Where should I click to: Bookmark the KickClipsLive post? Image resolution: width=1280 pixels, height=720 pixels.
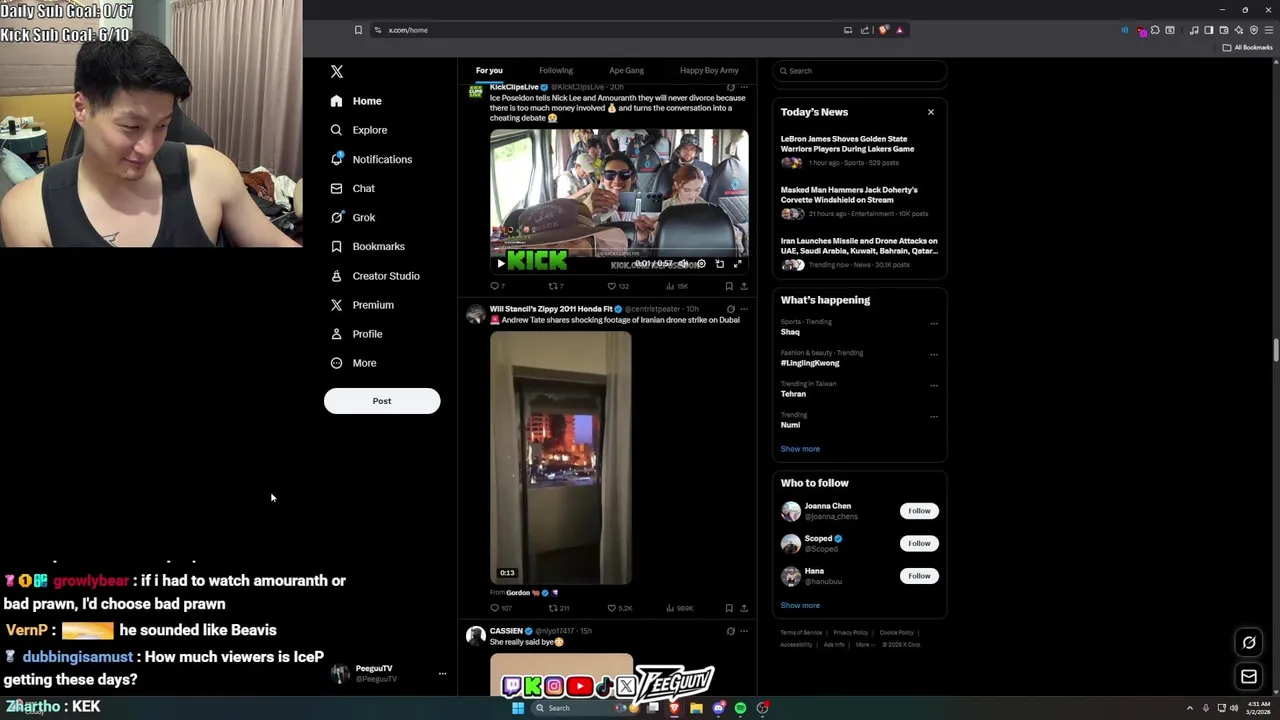click(729, 286)
